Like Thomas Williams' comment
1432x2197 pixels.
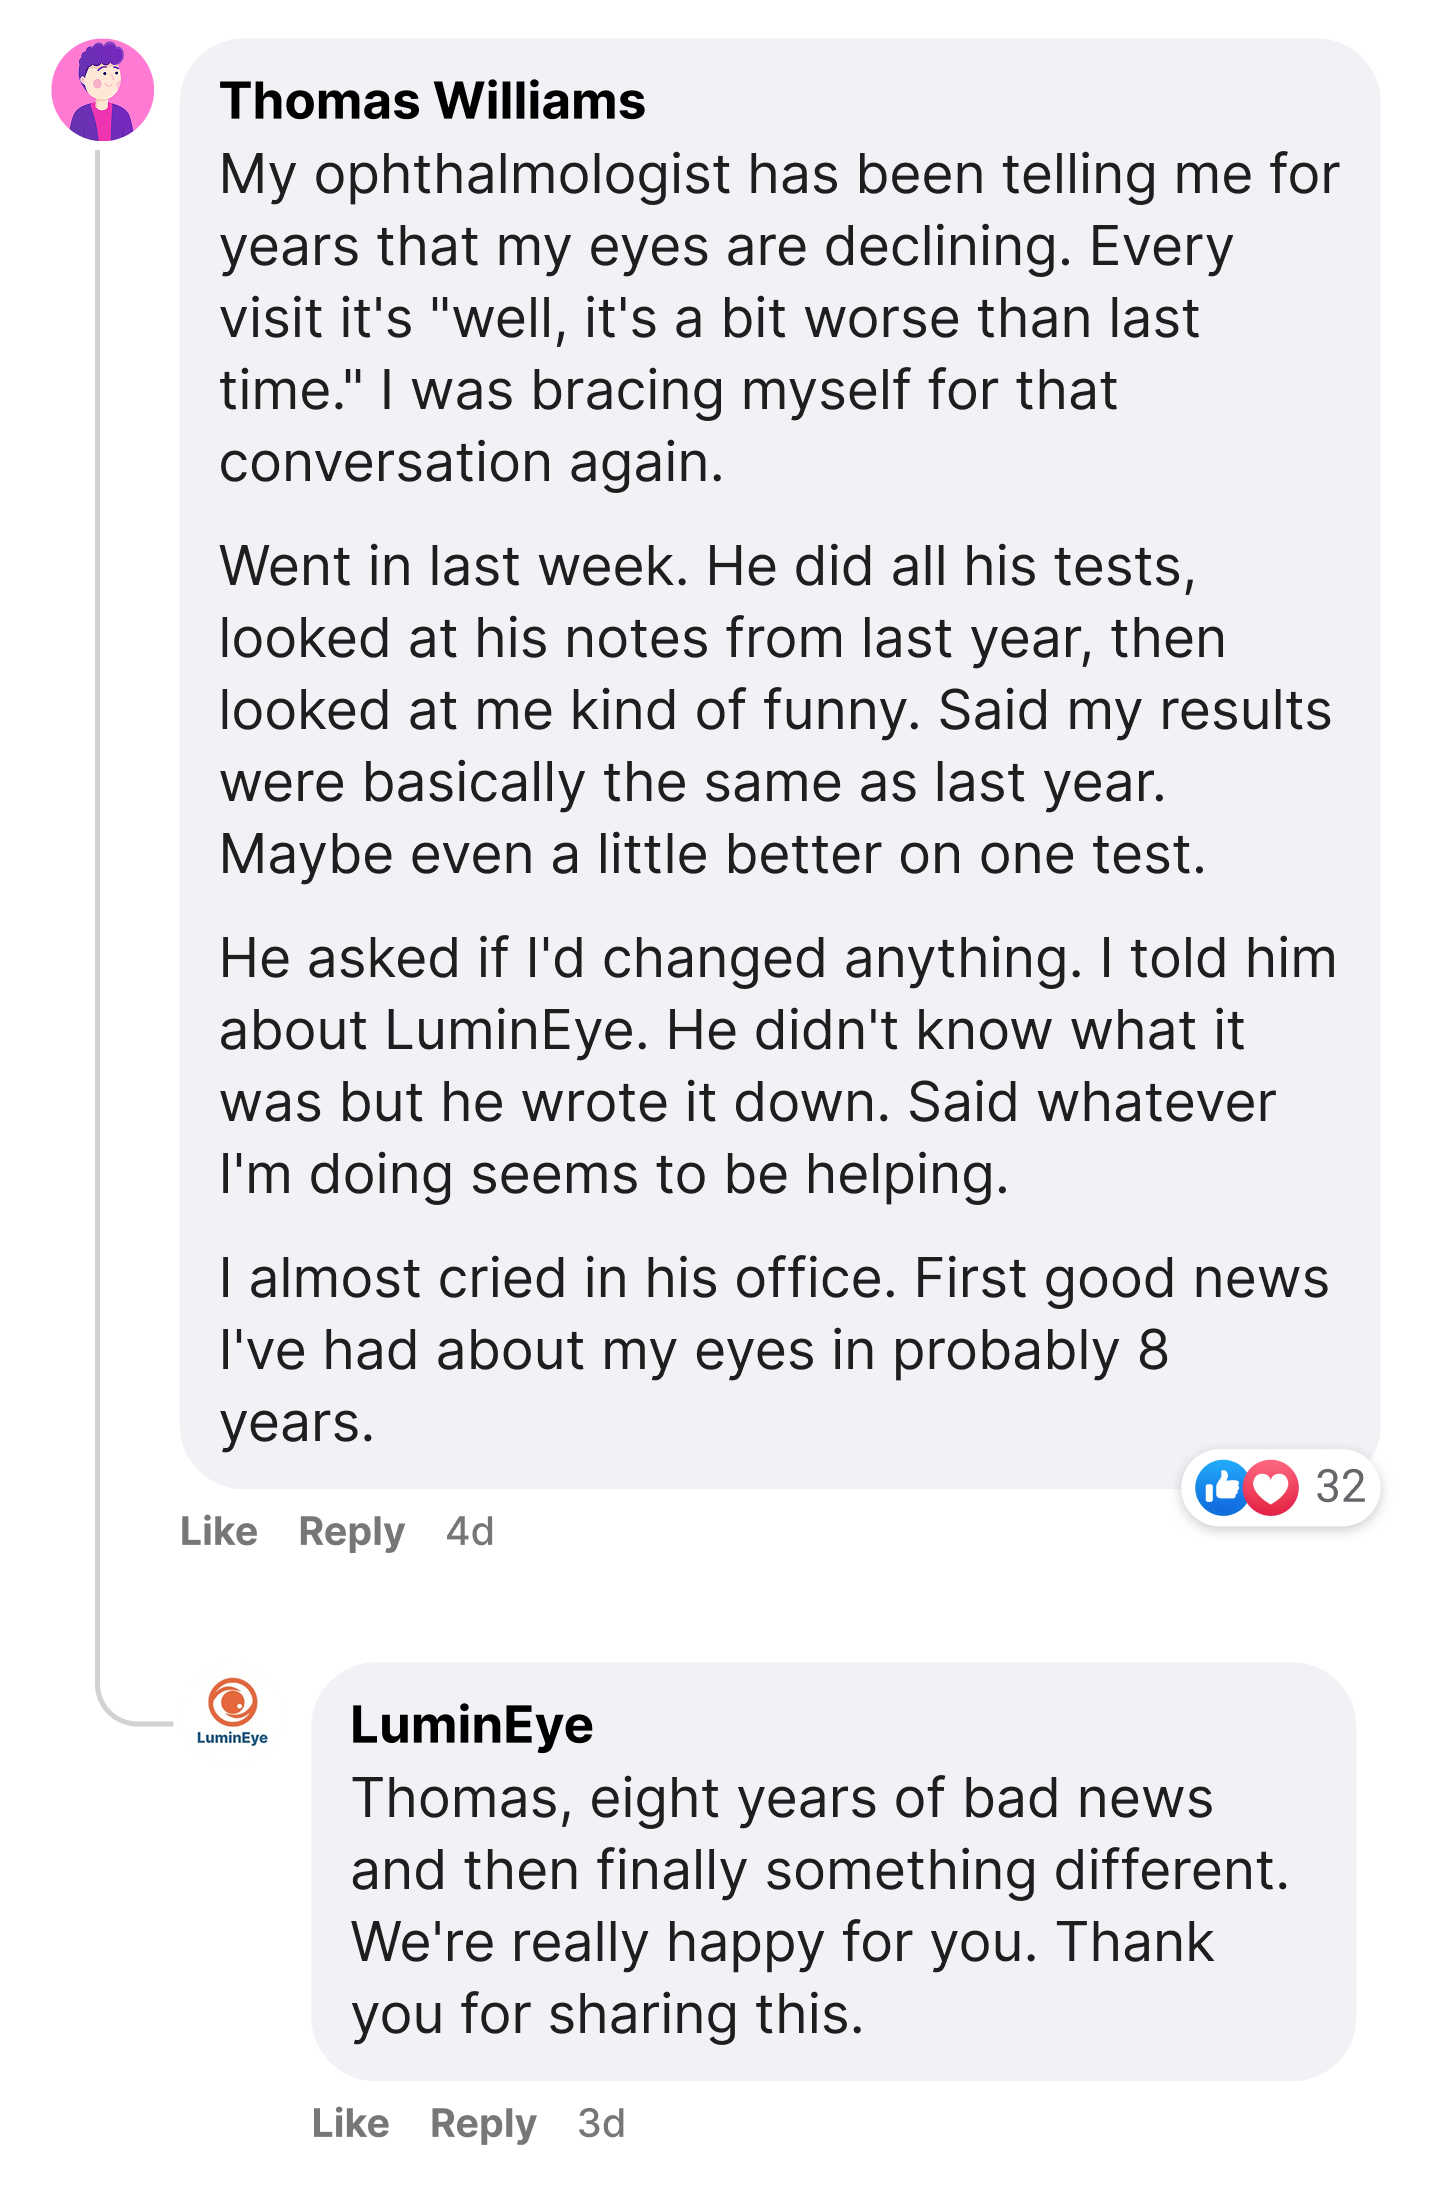point(219,1531)
